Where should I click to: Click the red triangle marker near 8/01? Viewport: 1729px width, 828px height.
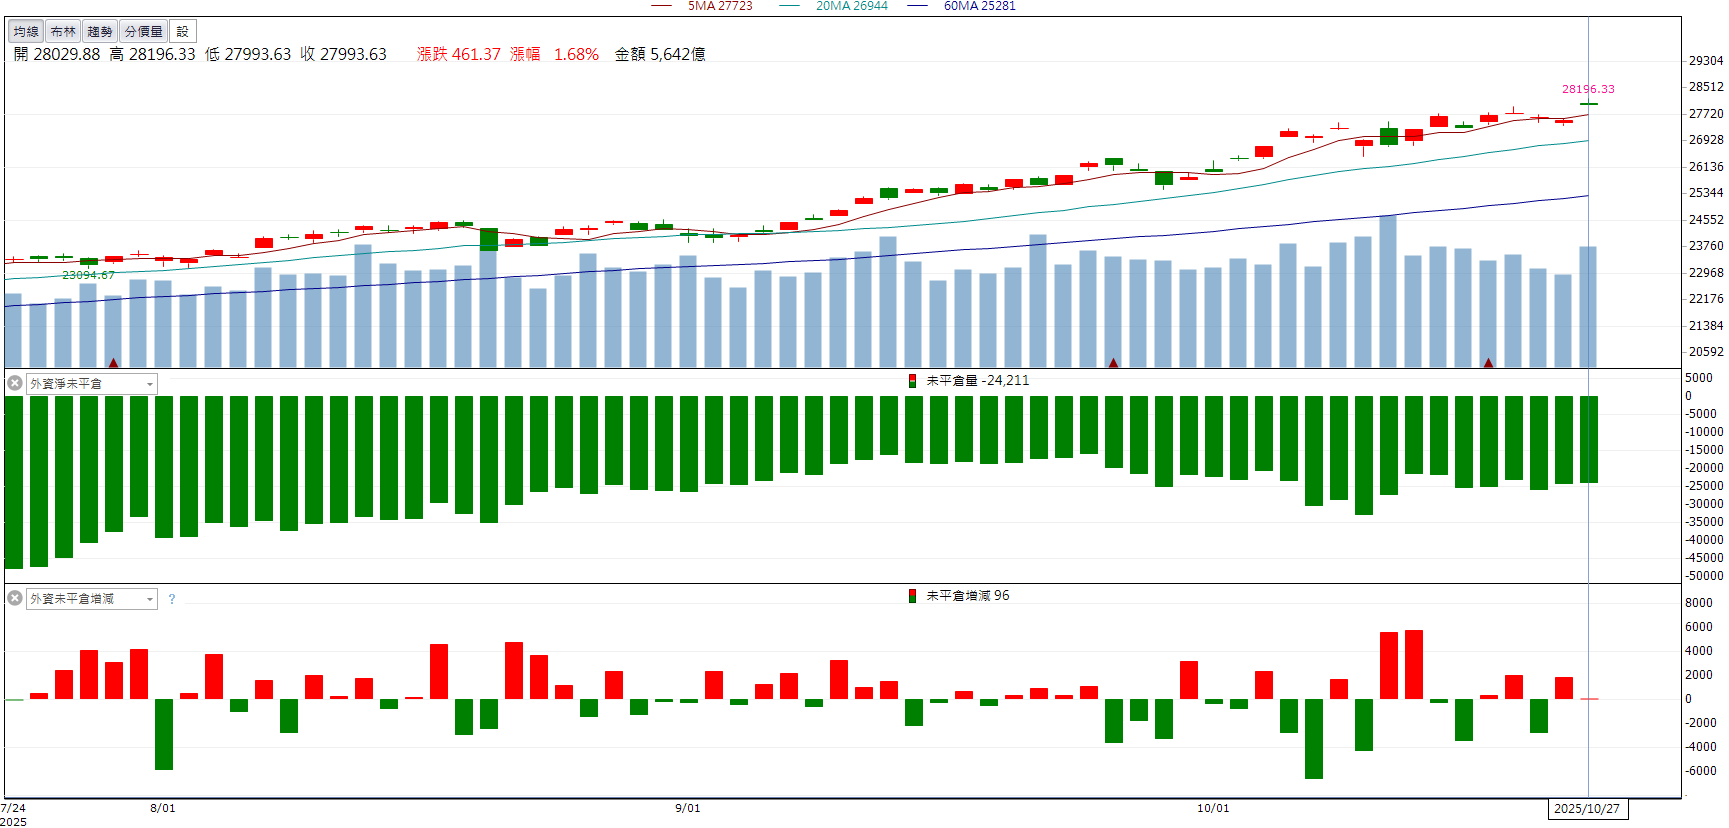(x=113, y=362)
